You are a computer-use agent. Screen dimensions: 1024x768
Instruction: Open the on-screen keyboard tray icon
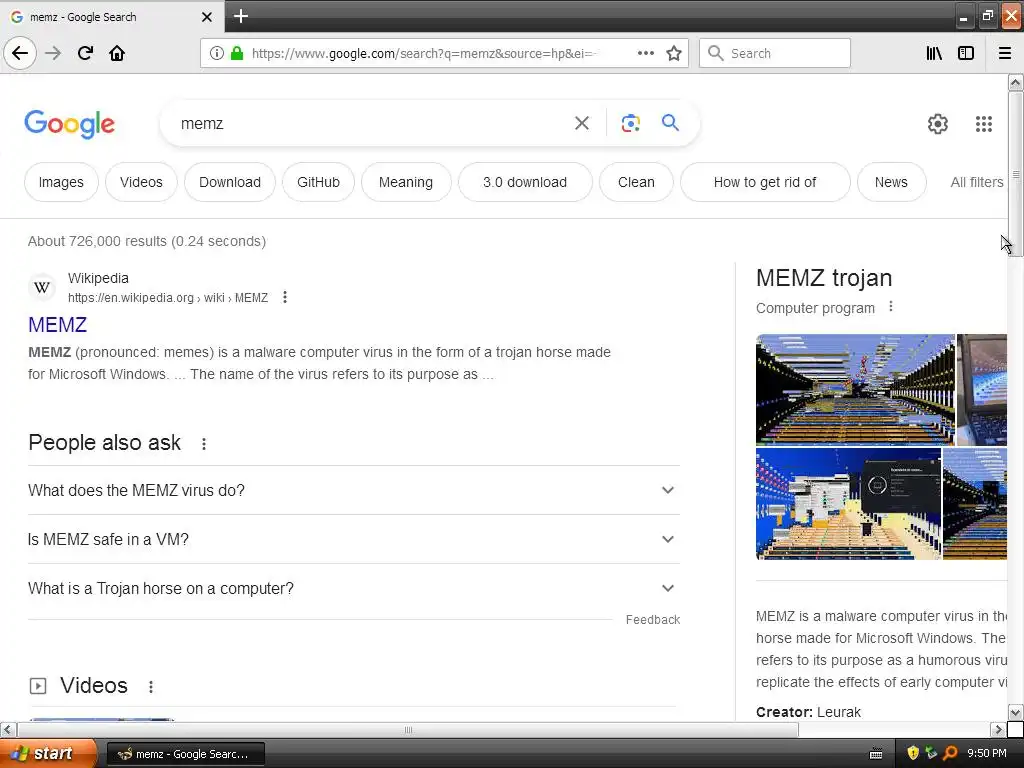click(x=876, y=754)
